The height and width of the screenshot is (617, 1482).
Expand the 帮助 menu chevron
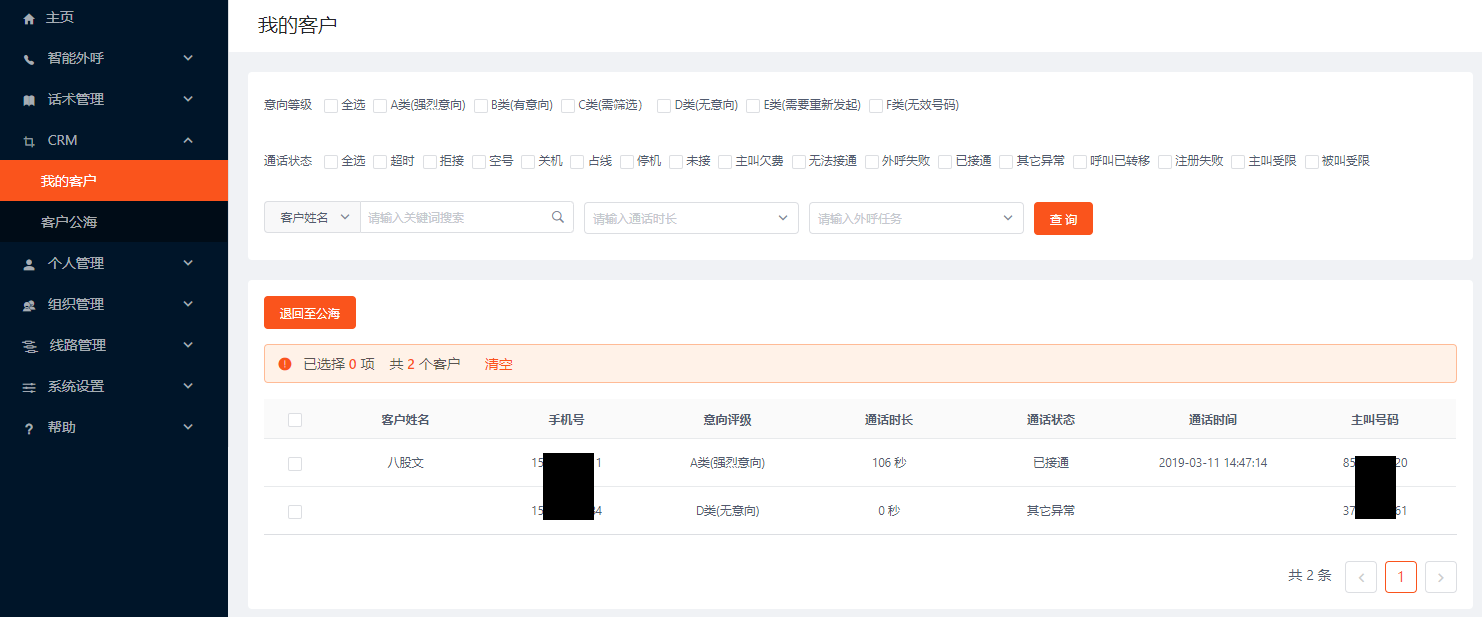click(188, 427)
